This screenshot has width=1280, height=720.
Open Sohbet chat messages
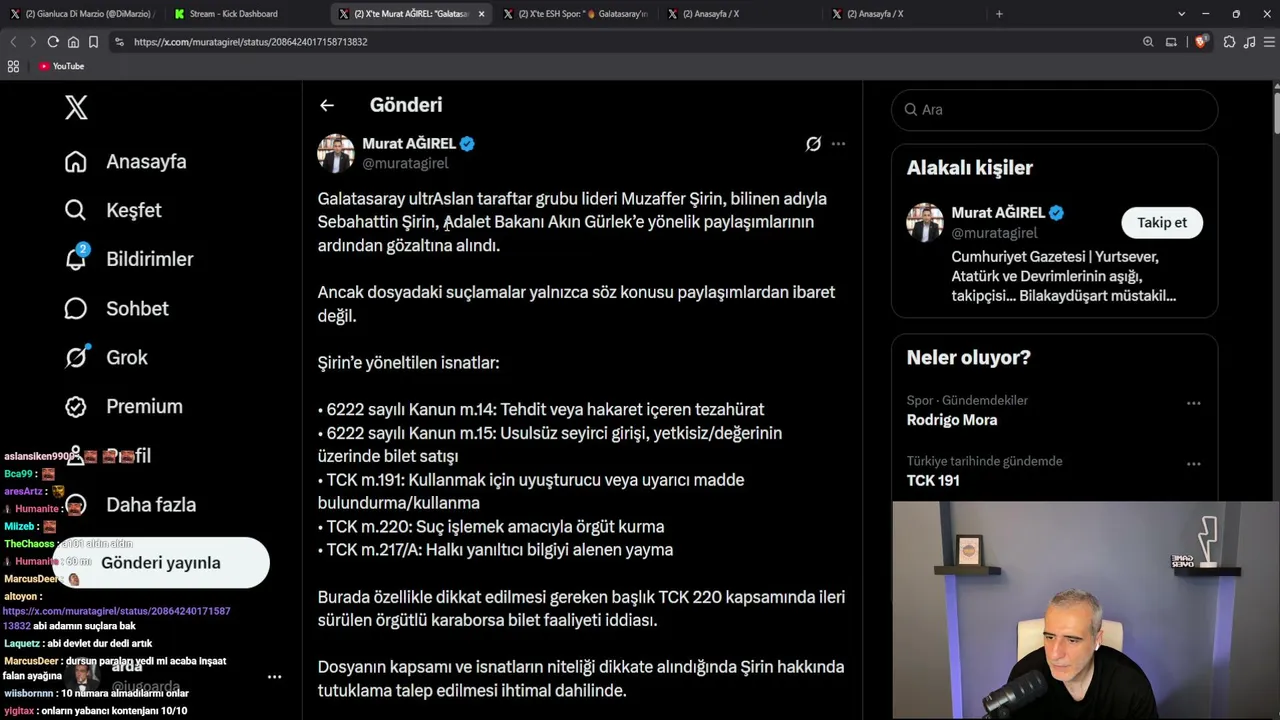pyautogui.click(x=116, y=308)
